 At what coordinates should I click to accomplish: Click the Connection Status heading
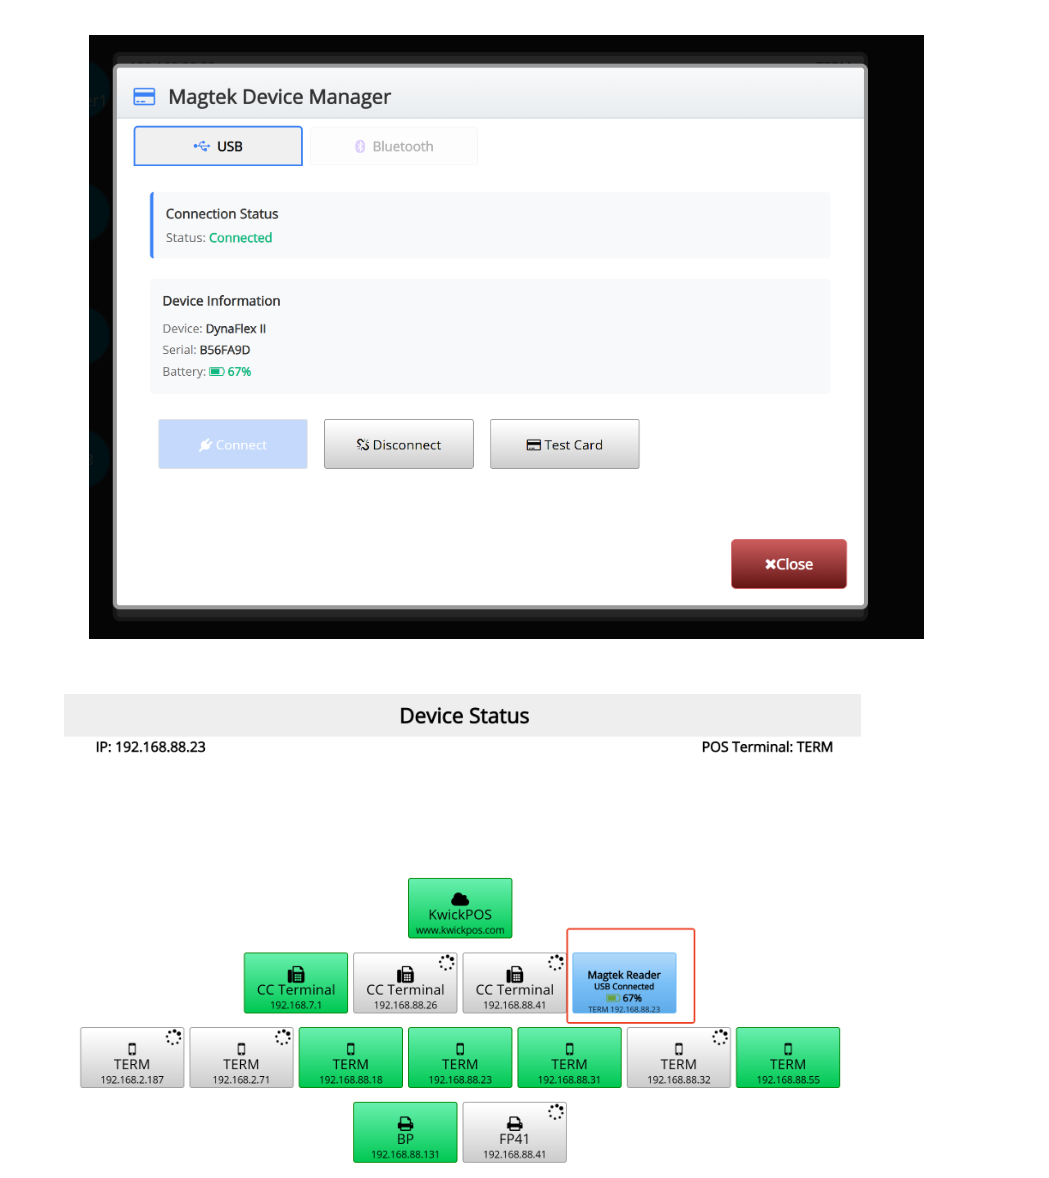(x=222, y=214)
